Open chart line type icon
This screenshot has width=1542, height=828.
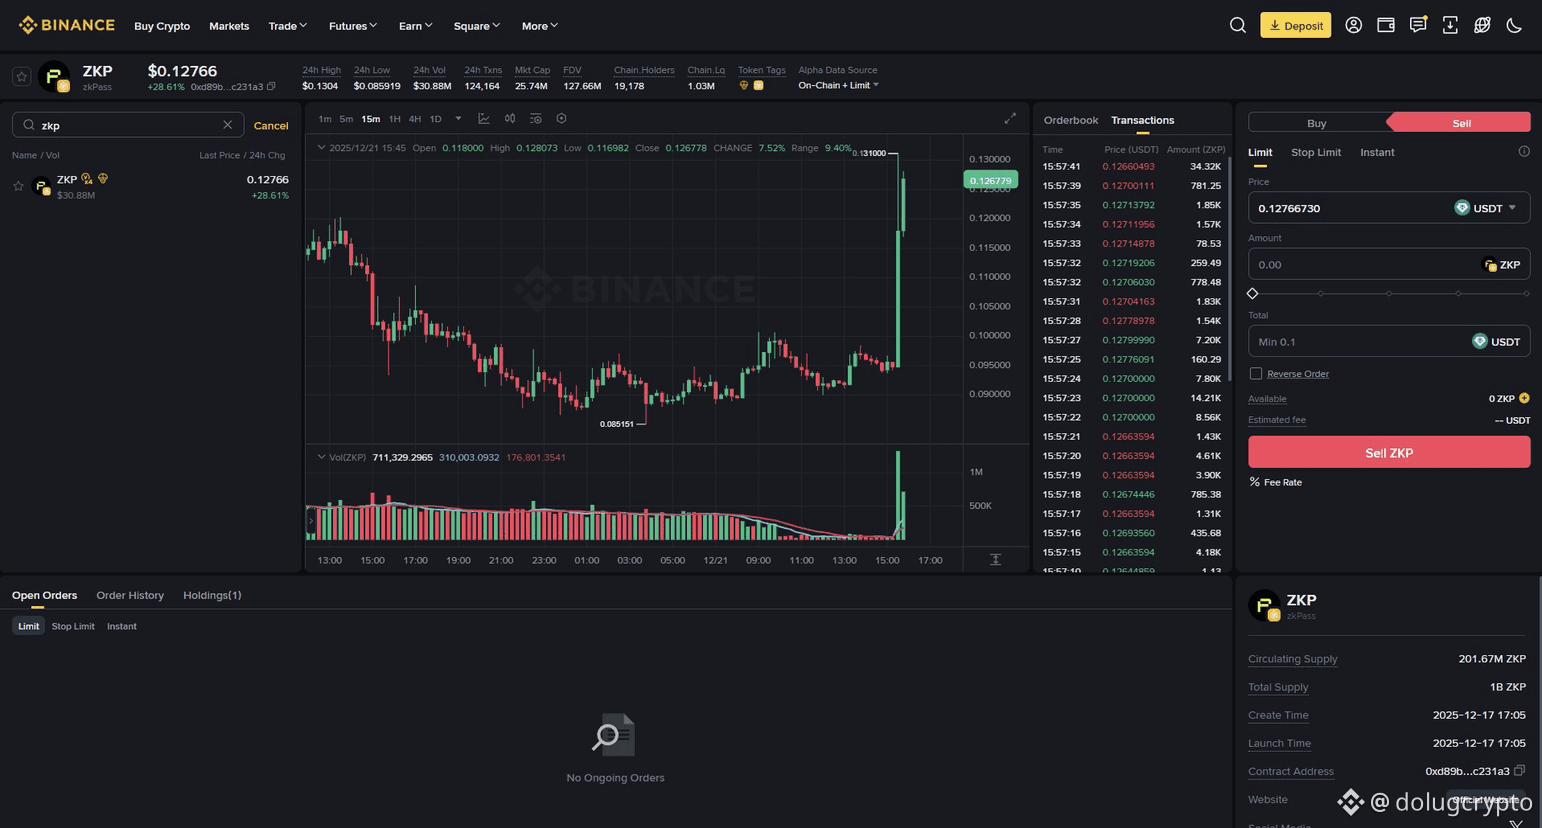click(x=484, y=118)
